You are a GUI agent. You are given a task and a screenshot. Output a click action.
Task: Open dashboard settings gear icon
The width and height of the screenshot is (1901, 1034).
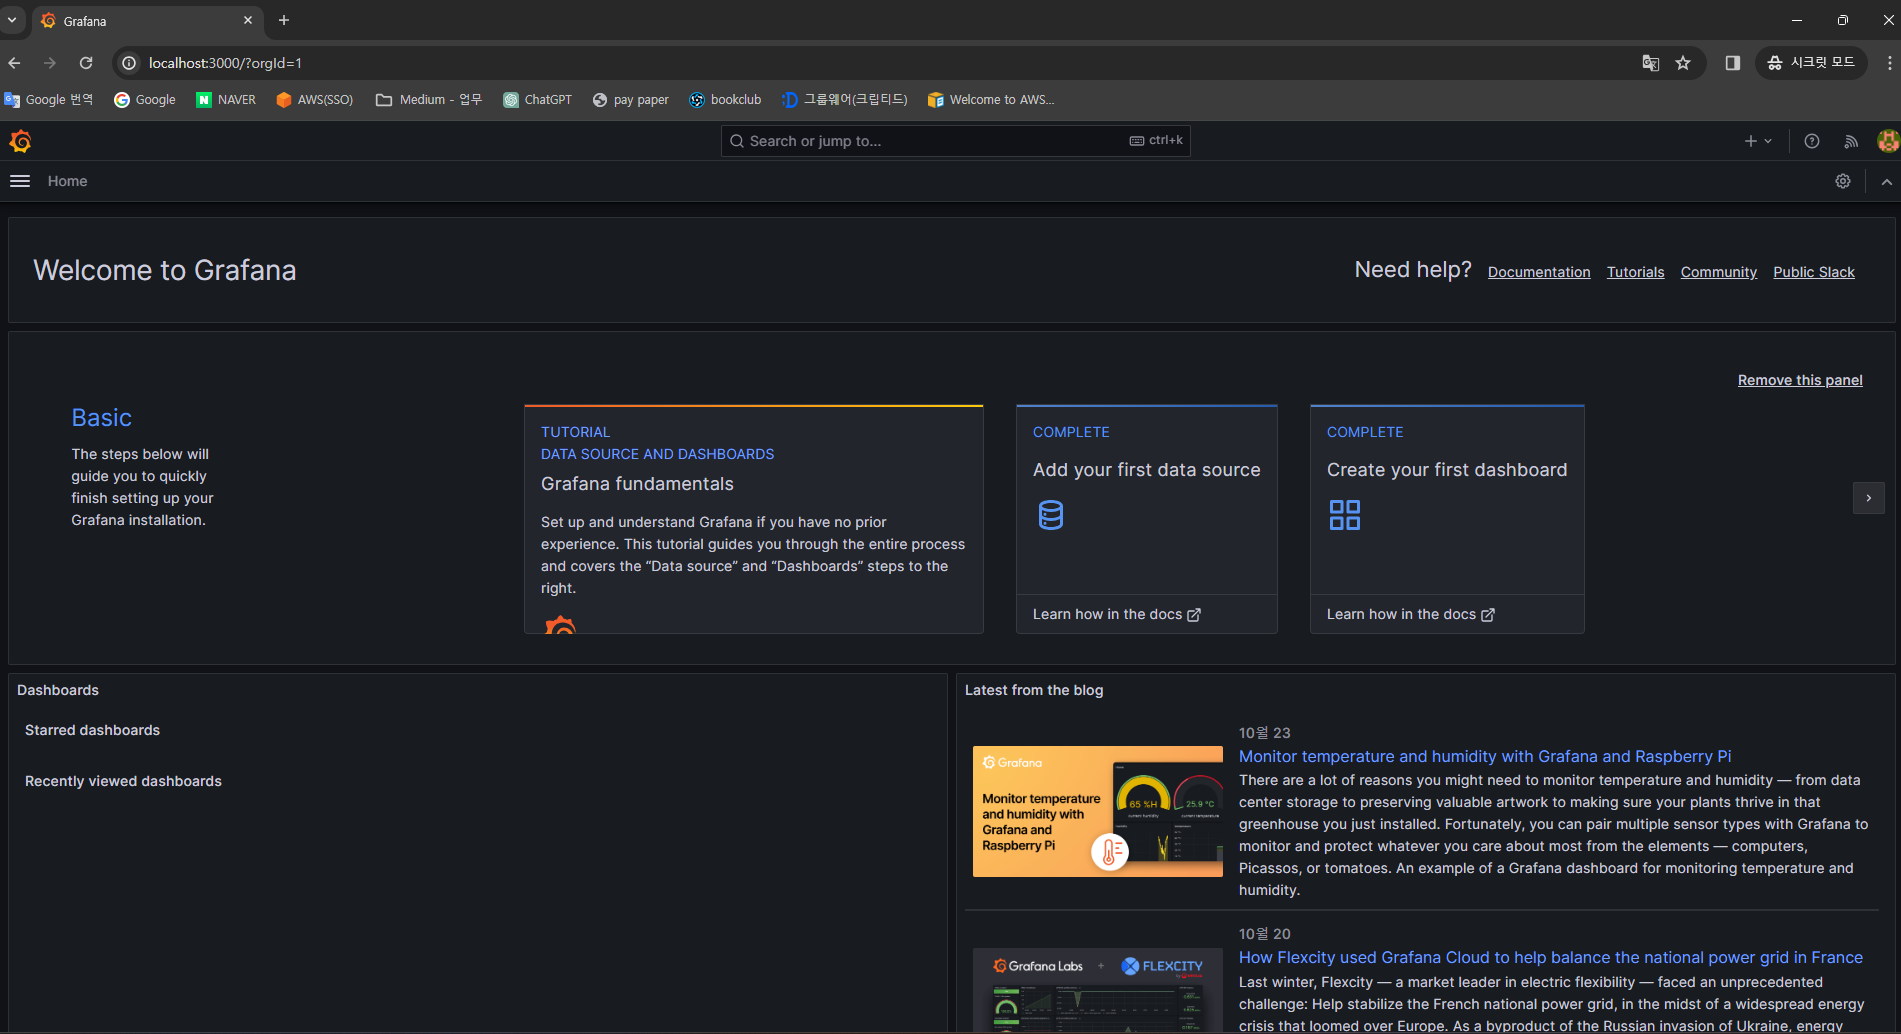click(1843, 181)
